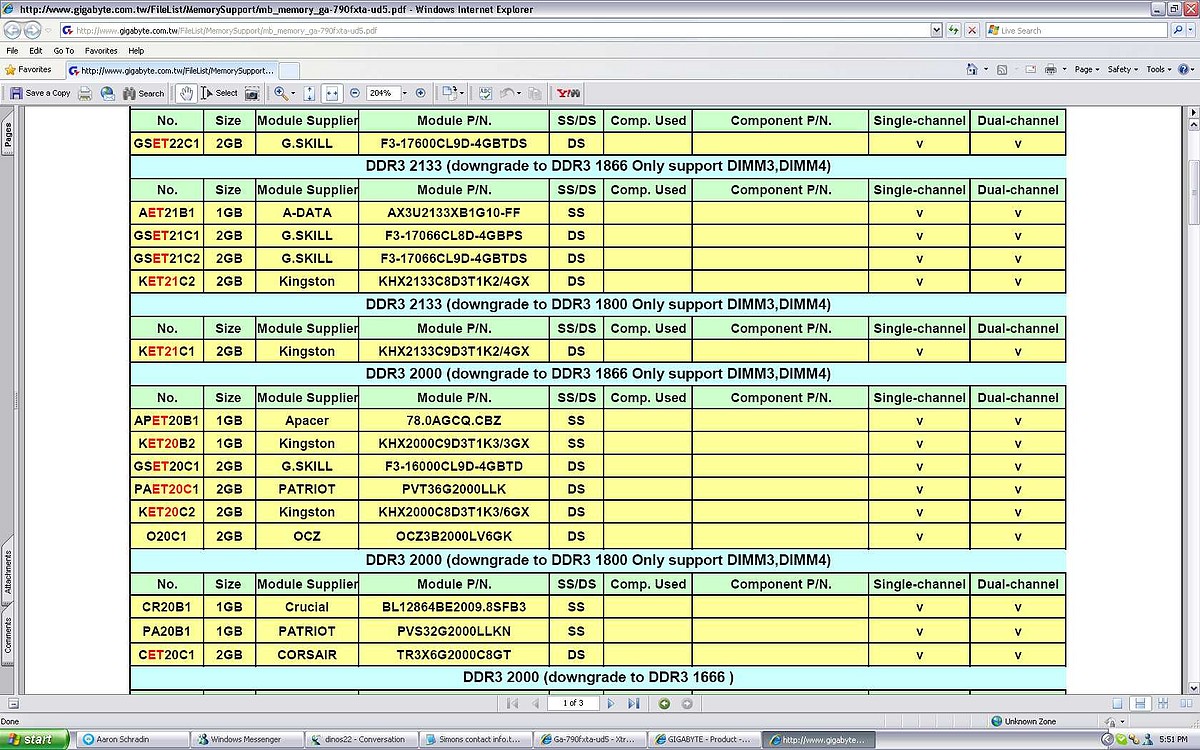Click OCZ3B2000LV6GK module part number
This screenshot has width=1200, height=750.
pyautogui.click(x=454, y=536)
